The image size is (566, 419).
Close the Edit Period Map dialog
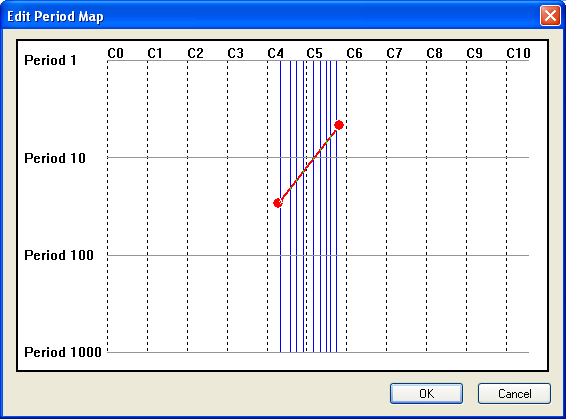click(550, 16)
